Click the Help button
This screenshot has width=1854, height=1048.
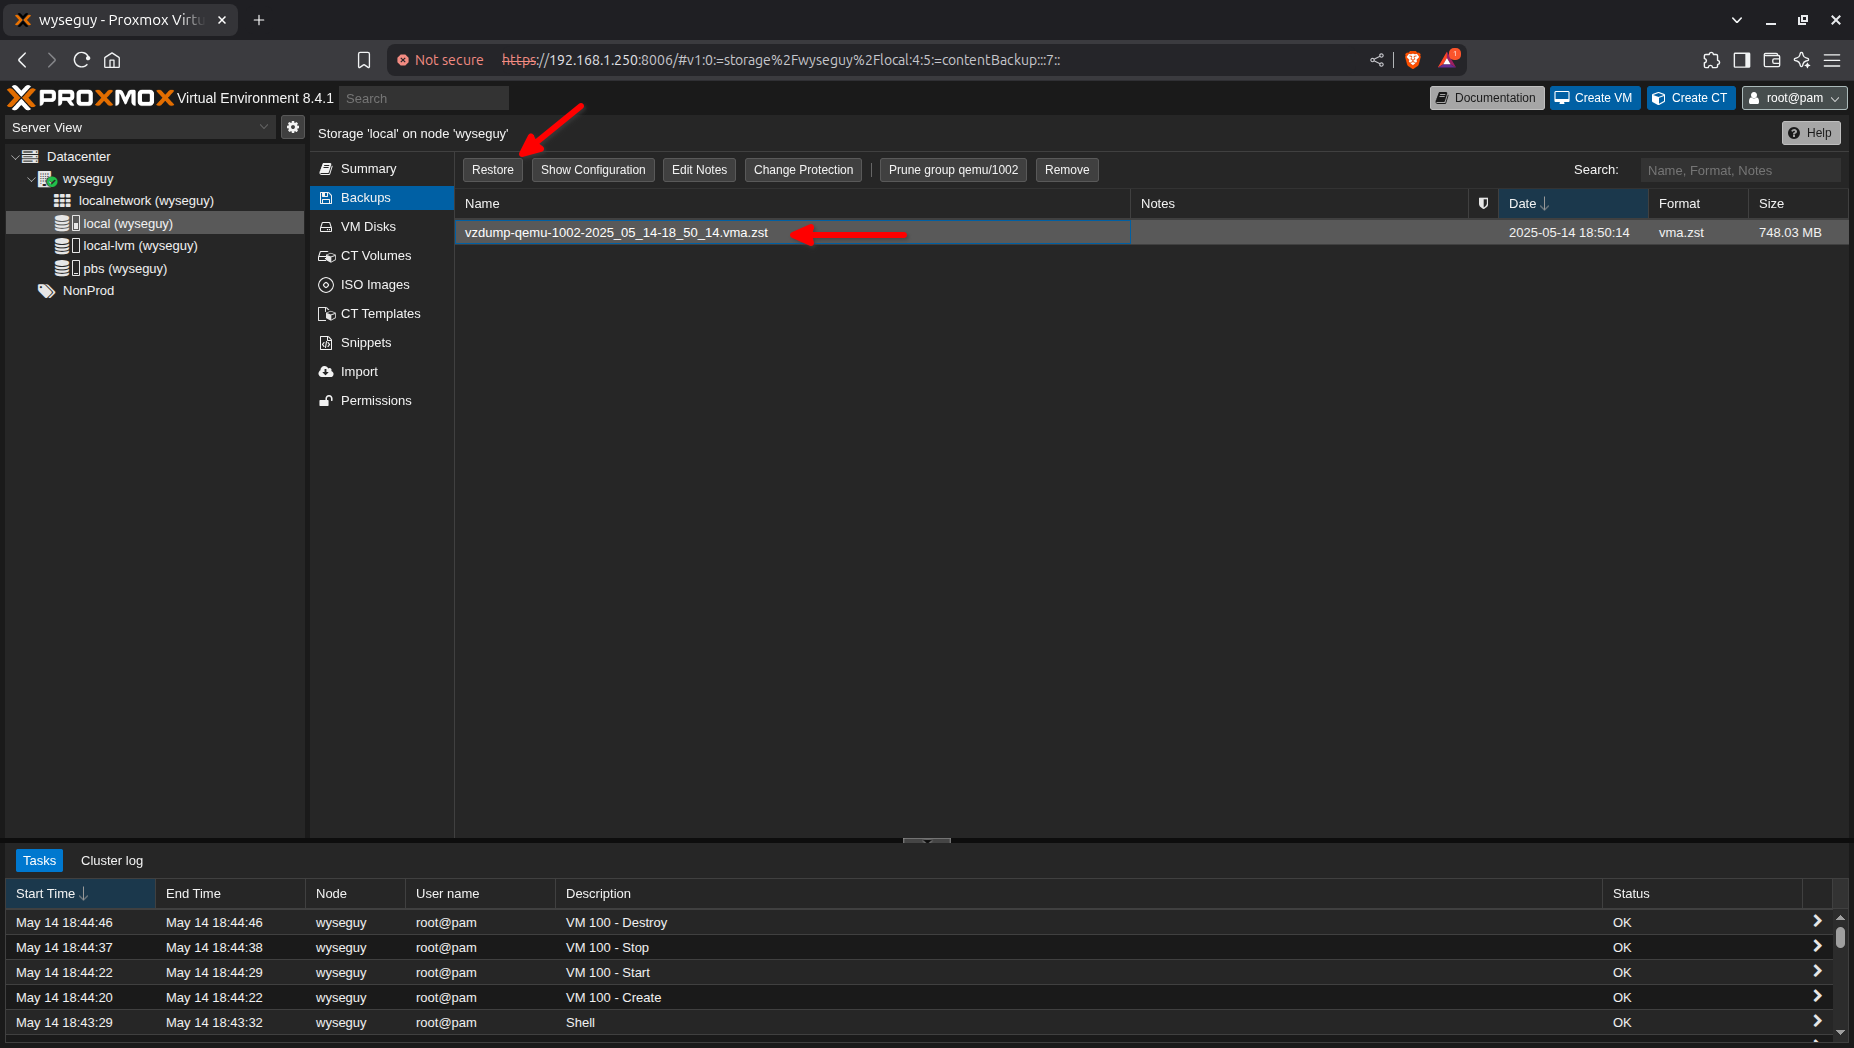click(x=1811, y=133)
